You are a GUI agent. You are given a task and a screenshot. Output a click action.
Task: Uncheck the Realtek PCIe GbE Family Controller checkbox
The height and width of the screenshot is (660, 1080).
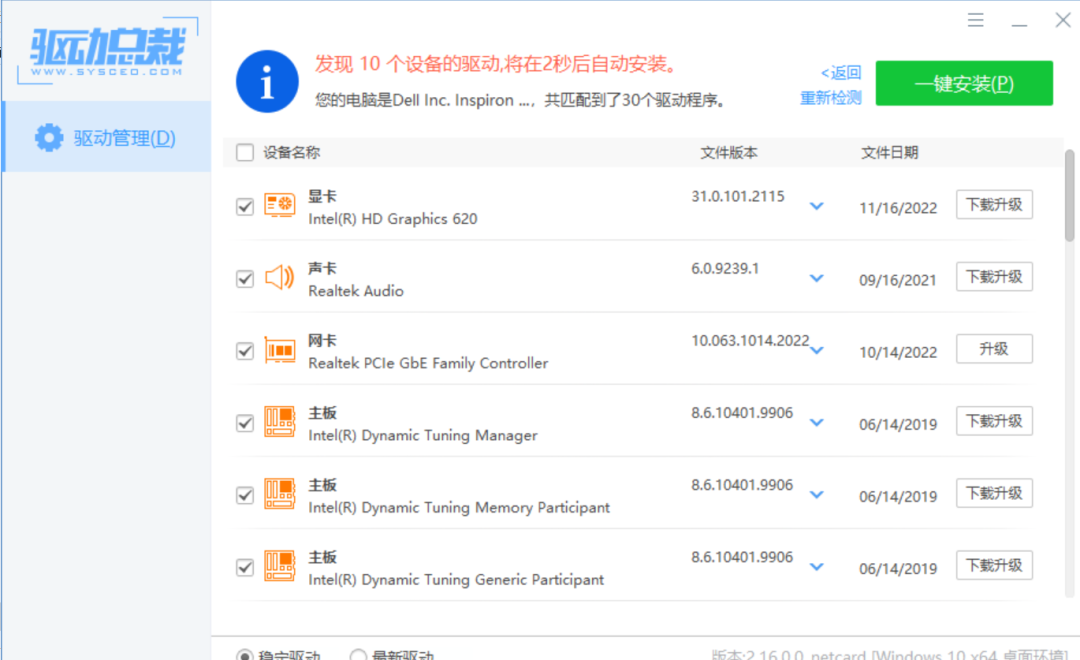coord(245,351)
